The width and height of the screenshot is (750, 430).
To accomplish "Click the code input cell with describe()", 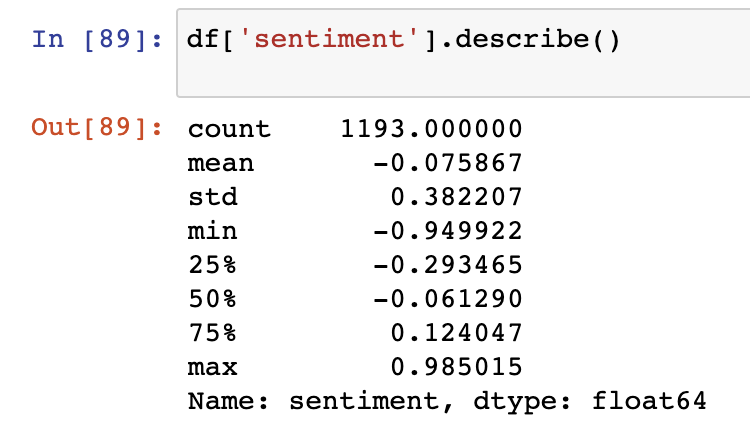I will (463, 53).
